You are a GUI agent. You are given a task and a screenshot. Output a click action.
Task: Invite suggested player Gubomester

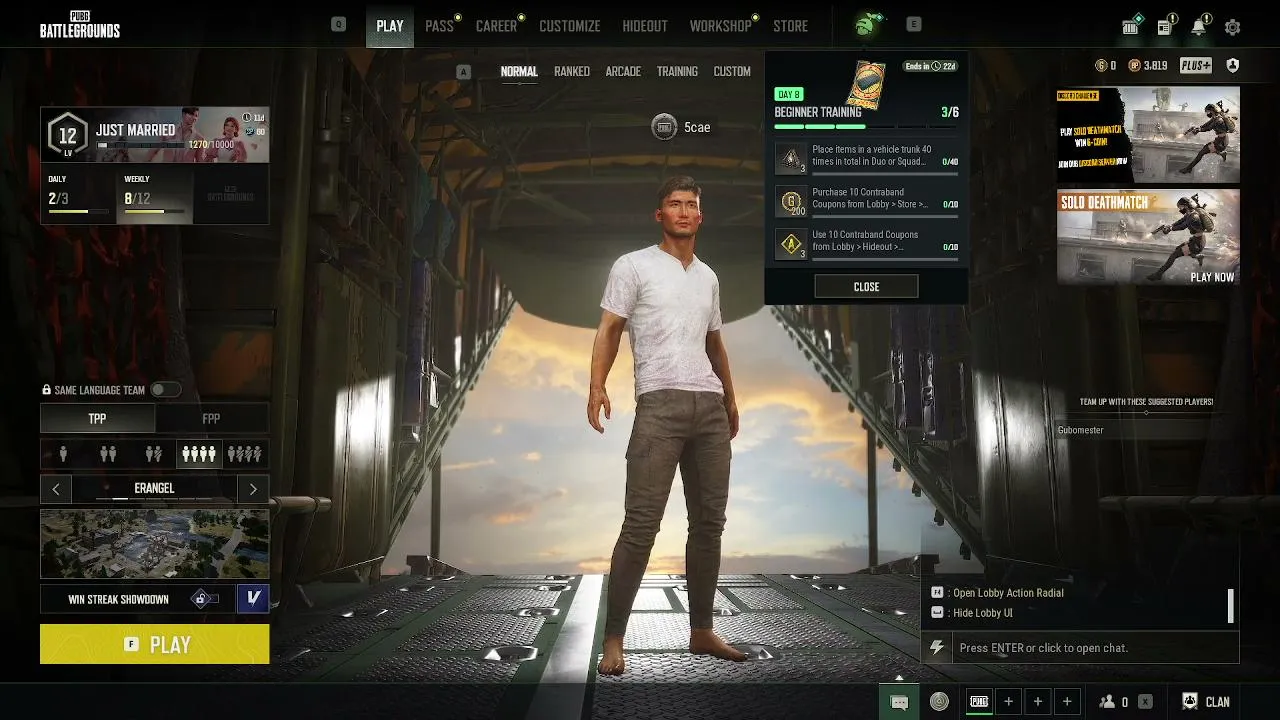1146,430
